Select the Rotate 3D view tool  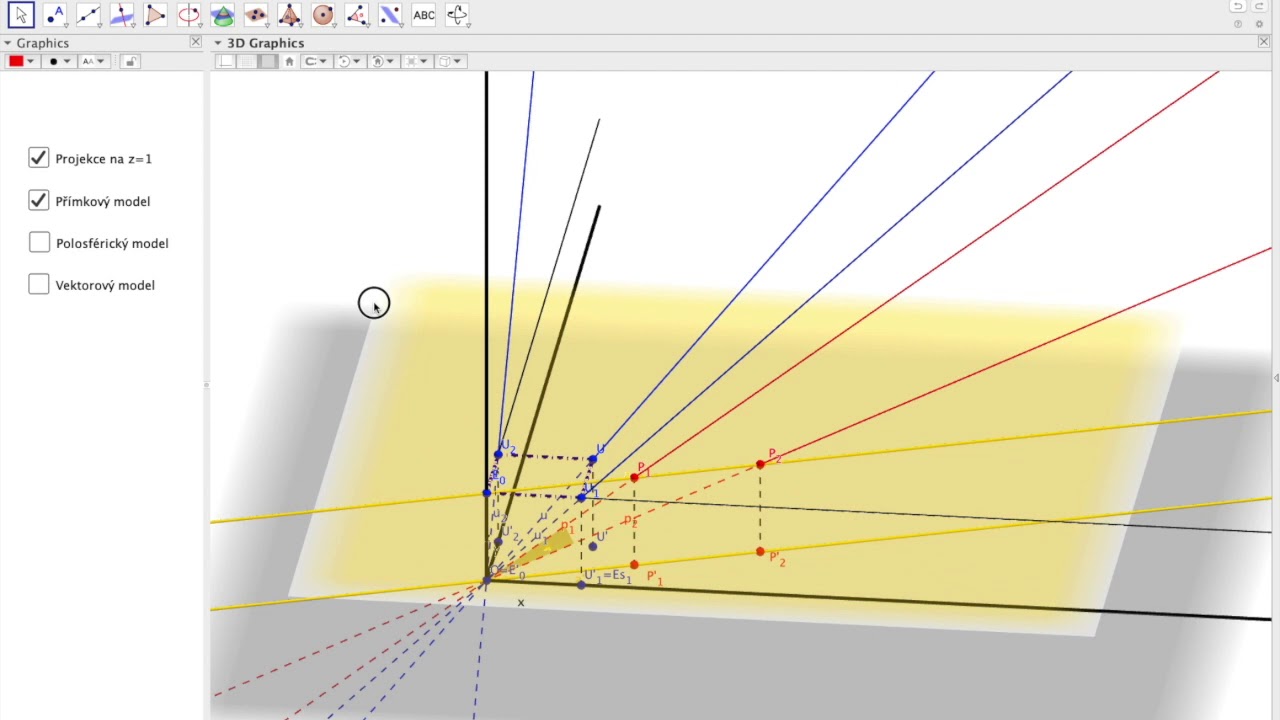tap(457, 15)
